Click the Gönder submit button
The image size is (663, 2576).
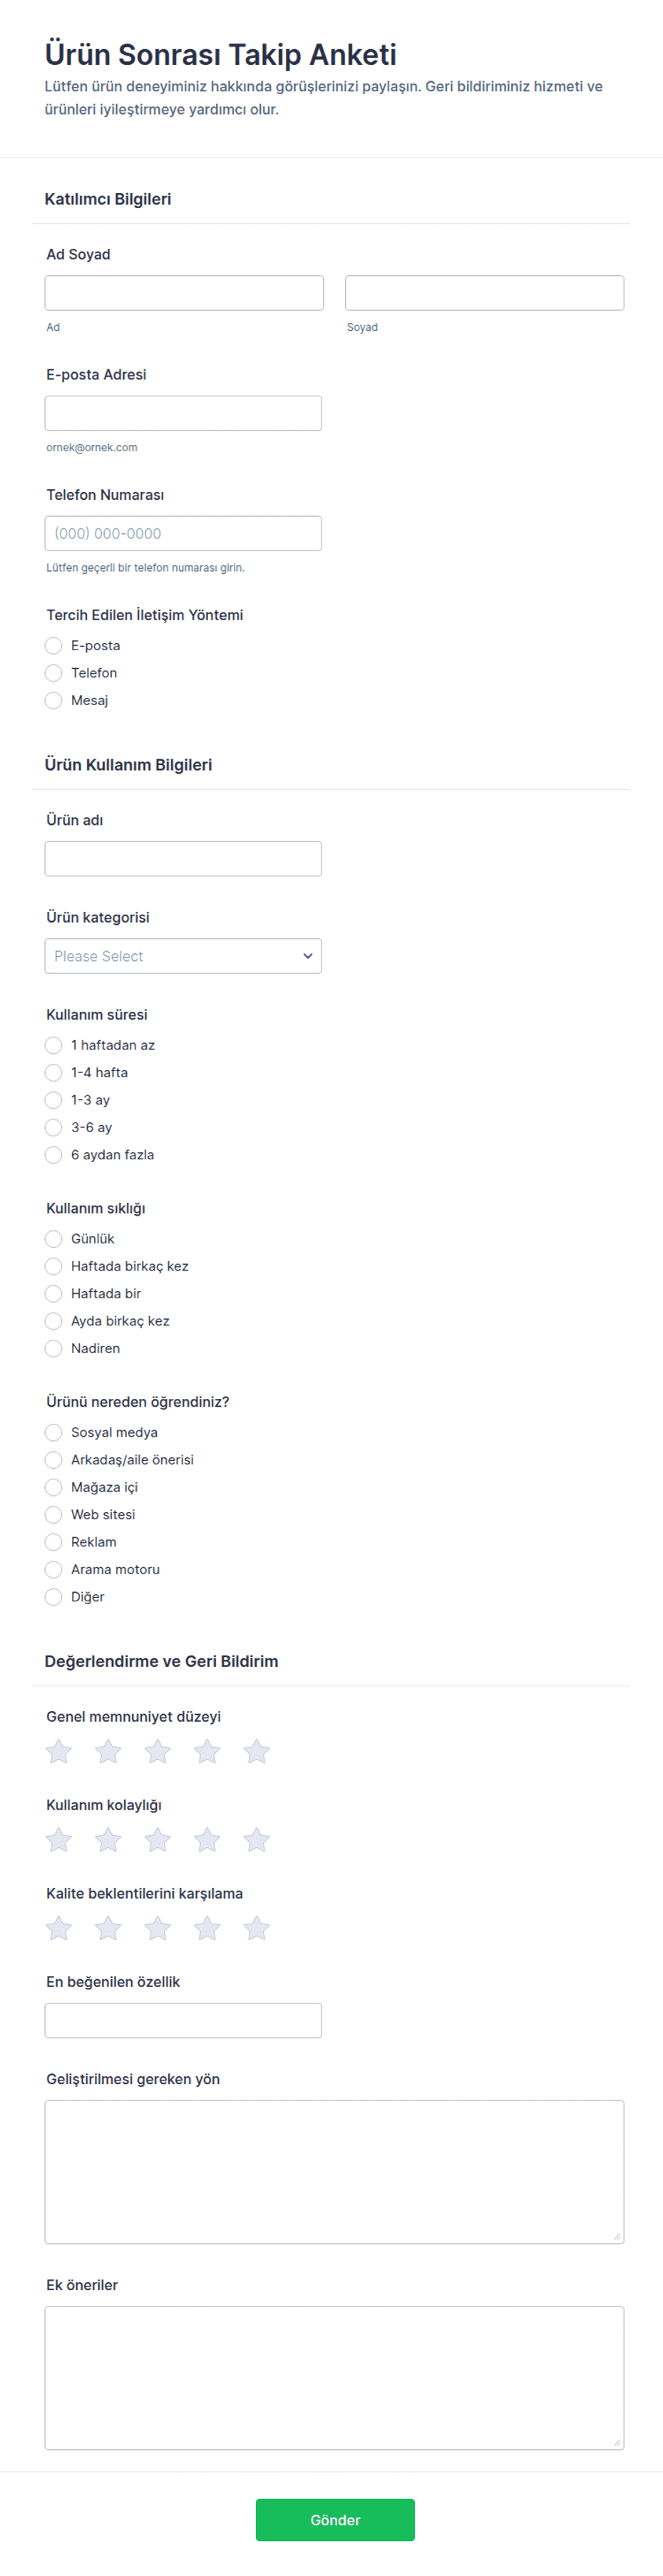click(x=335, y=2519)
